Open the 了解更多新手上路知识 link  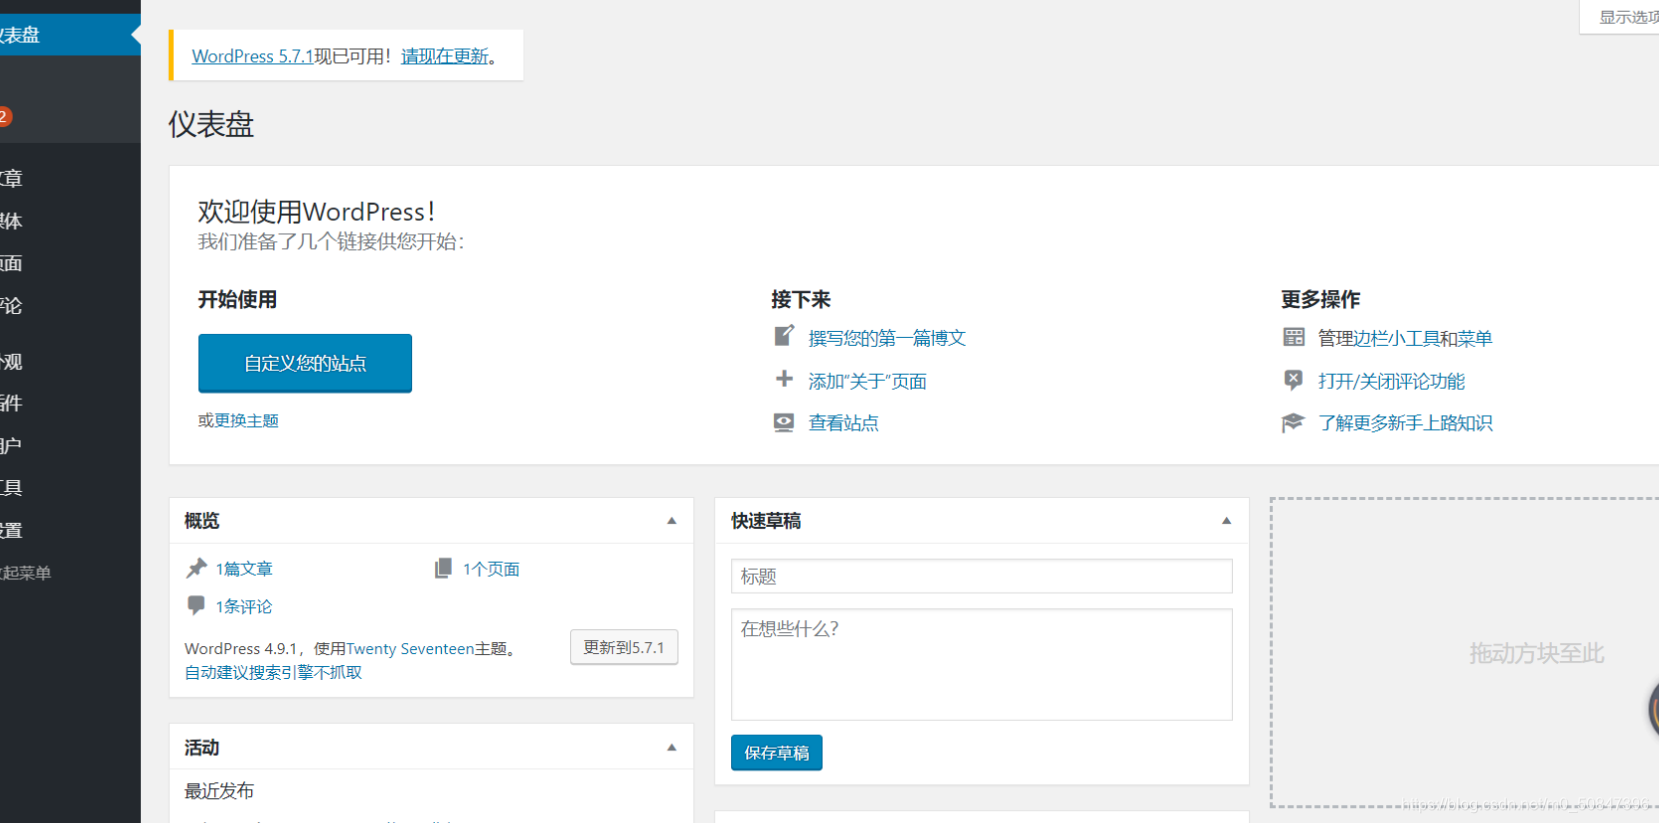click(x=1405, y=423)
